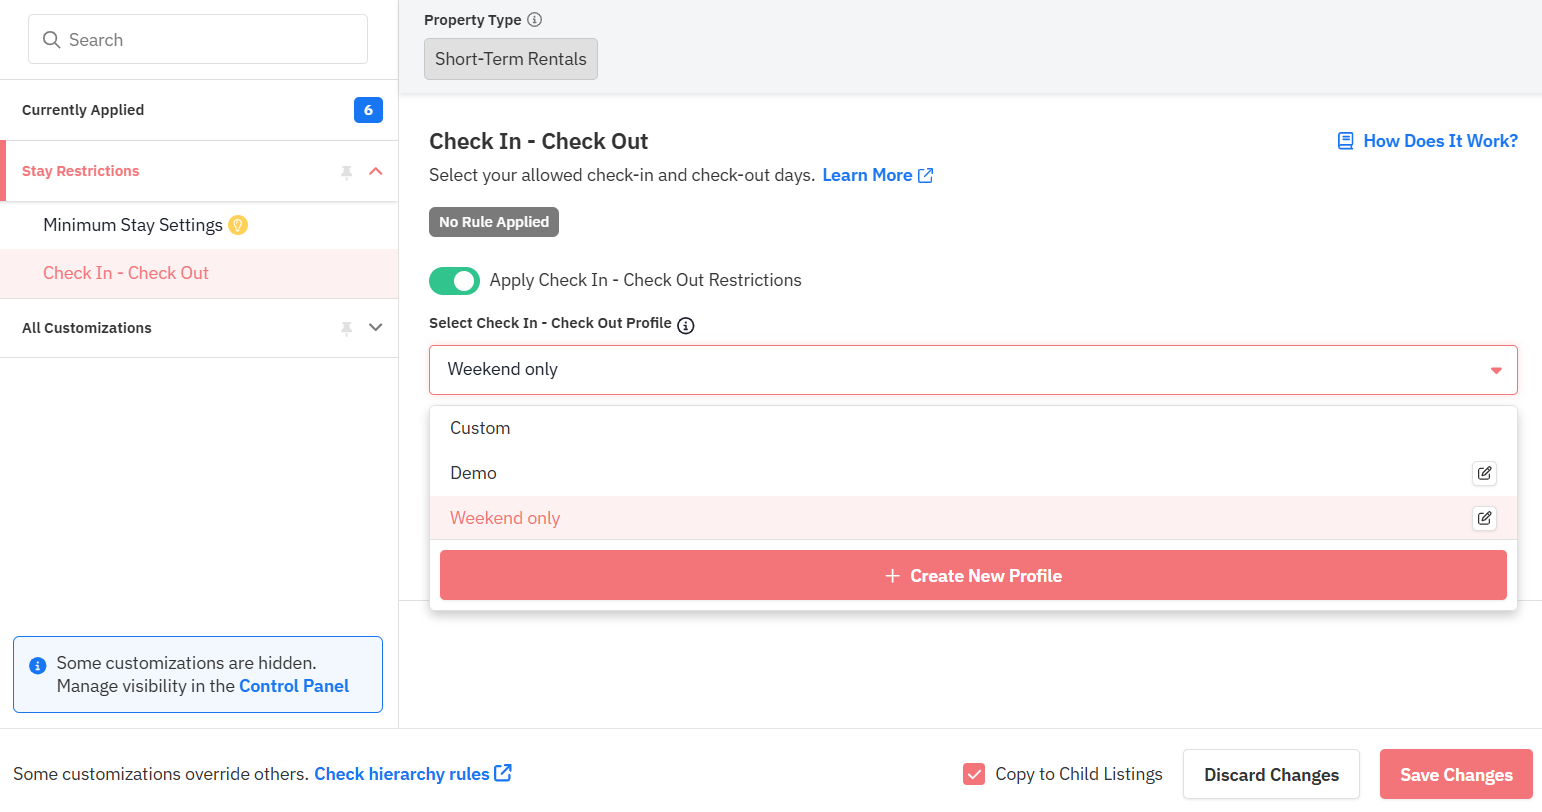Click external link icon after Learn More
This screenshot has width=1542, height=812.
(926, 175)
